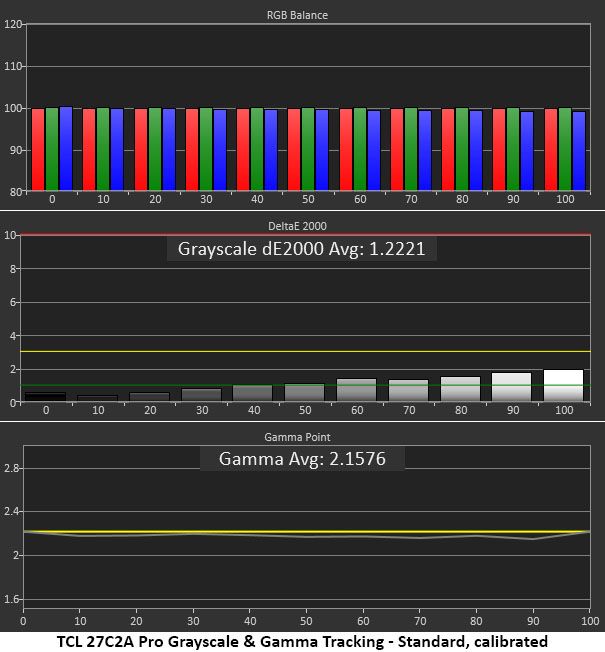This screenshot has height=652, width=605.
Task: Select the blue bar at 30 in RGB Balance
Action: pos(220,150)
